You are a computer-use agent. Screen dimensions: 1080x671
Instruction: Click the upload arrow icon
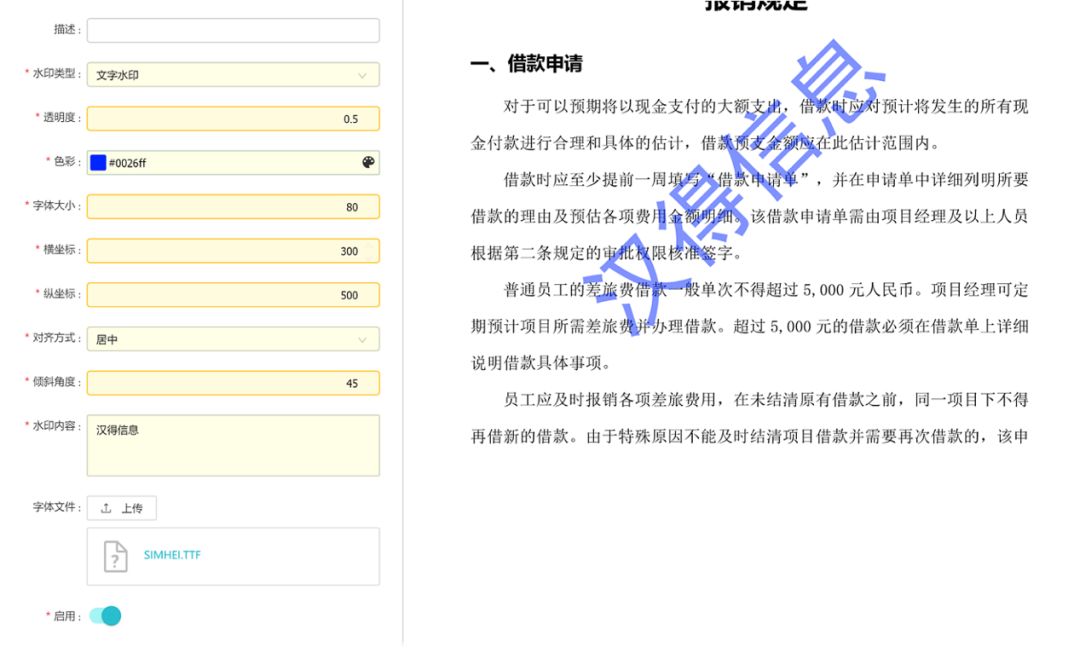pyautogui.click(x=106, y=509)
